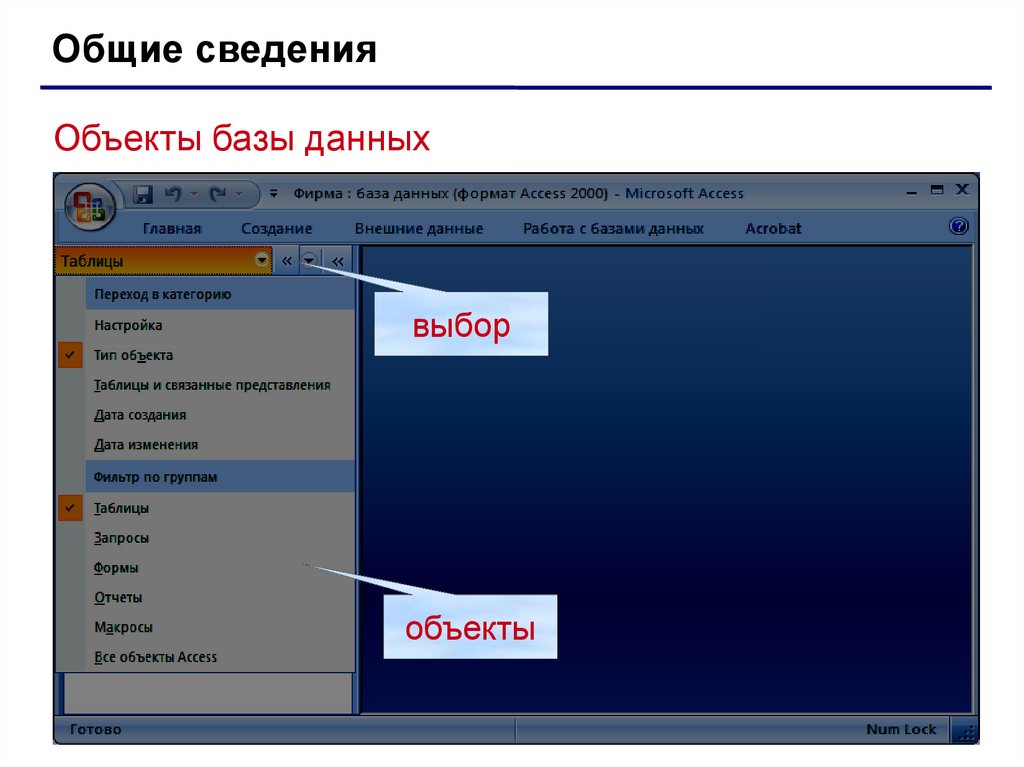This screenshot has height=767, width=1024.
Task: Toggle checked Таблицы group filter
Action: 220,508
